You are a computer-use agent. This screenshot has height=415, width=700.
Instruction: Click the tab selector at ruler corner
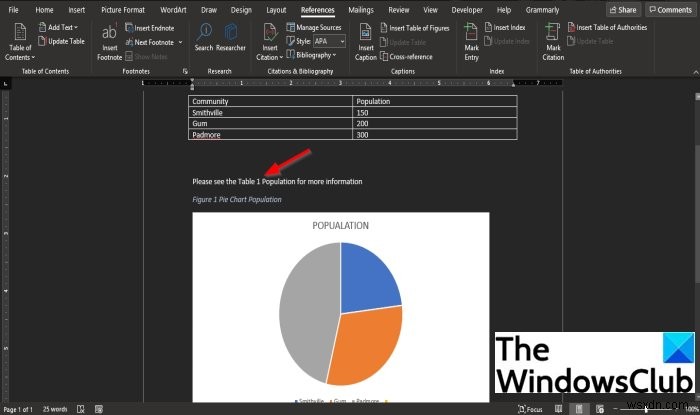(5, 83)
